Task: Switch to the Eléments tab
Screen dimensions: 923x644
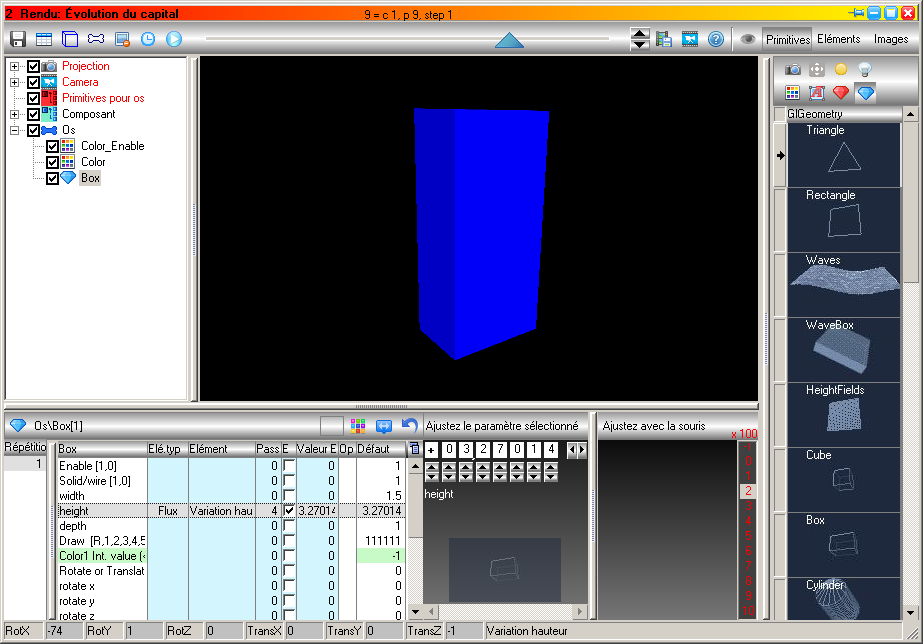Action: (838, 39)
